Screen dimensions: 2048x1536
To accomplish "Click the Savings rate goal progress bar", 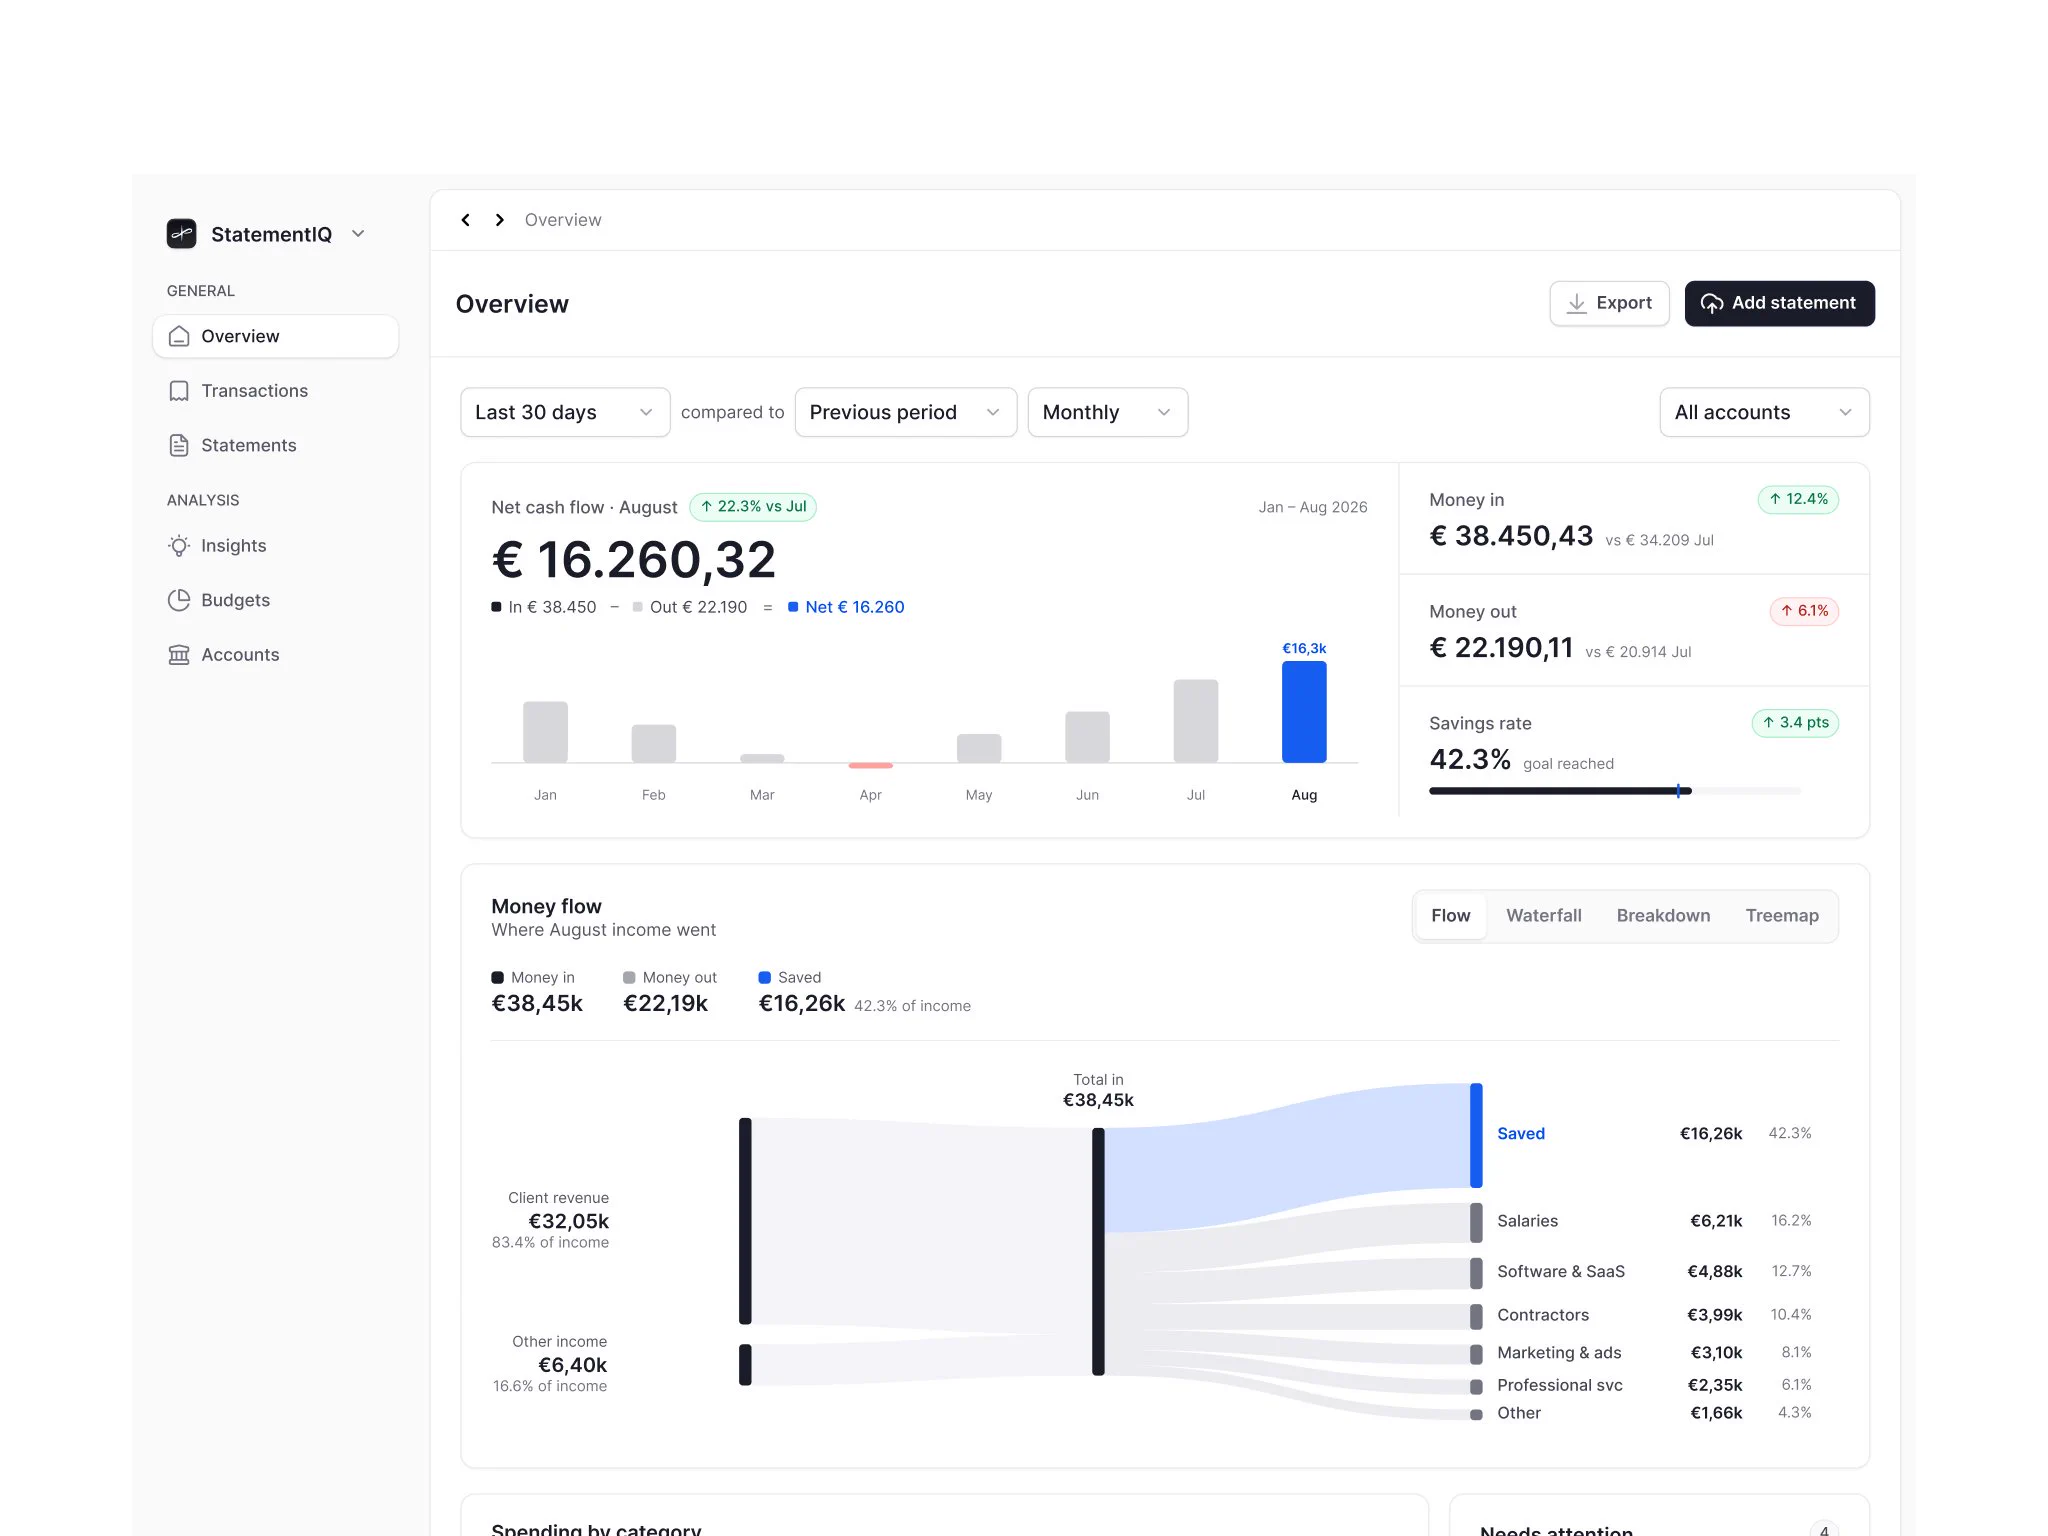I will 1615,791.
